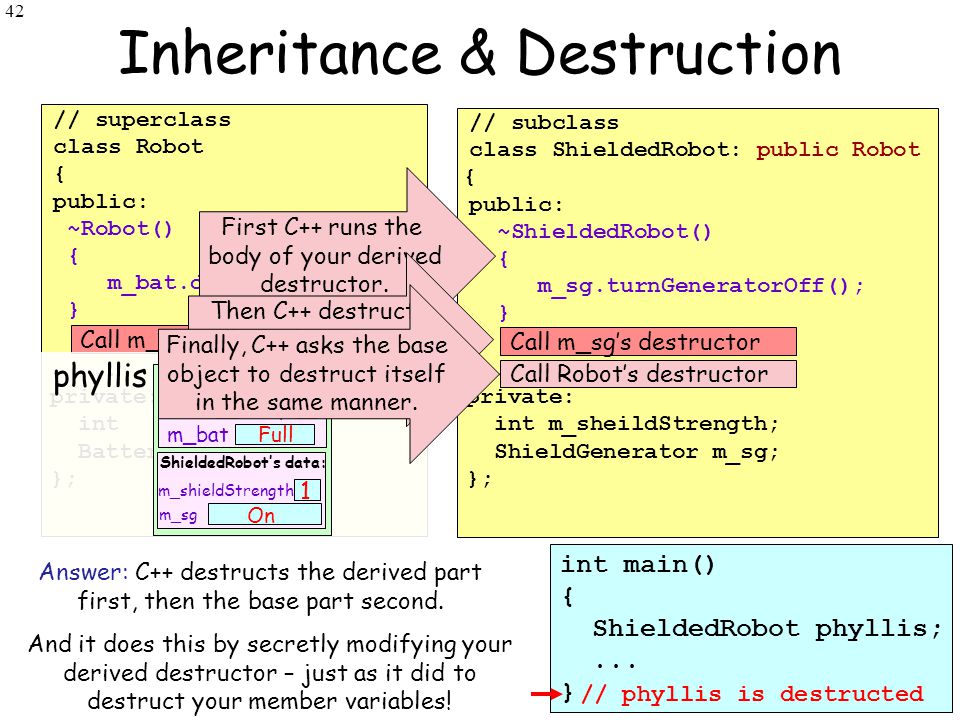Click the "ShieldedRobot's data:" heading

pos(242,462)
